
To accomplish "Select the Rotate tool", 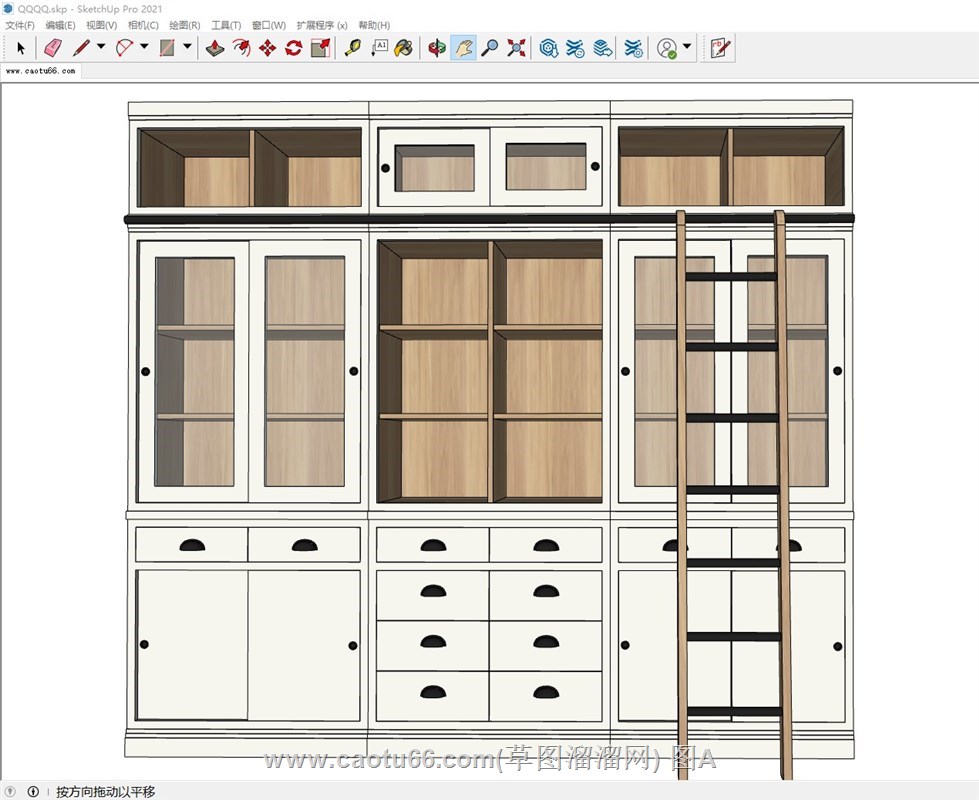I will click(293, 47).
